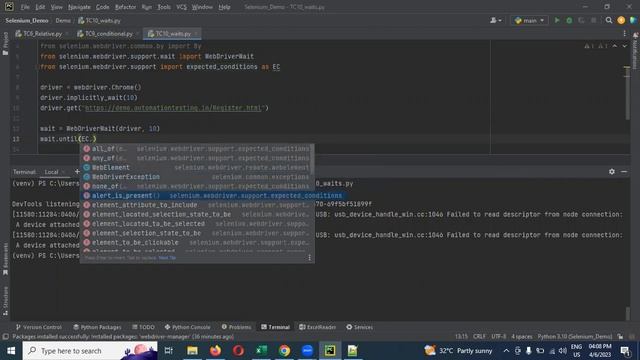640x360 pixels.
Task: Choose element_to_be_clickable completion suggestion
Action: pyautogui.click(x=197, y=242)
